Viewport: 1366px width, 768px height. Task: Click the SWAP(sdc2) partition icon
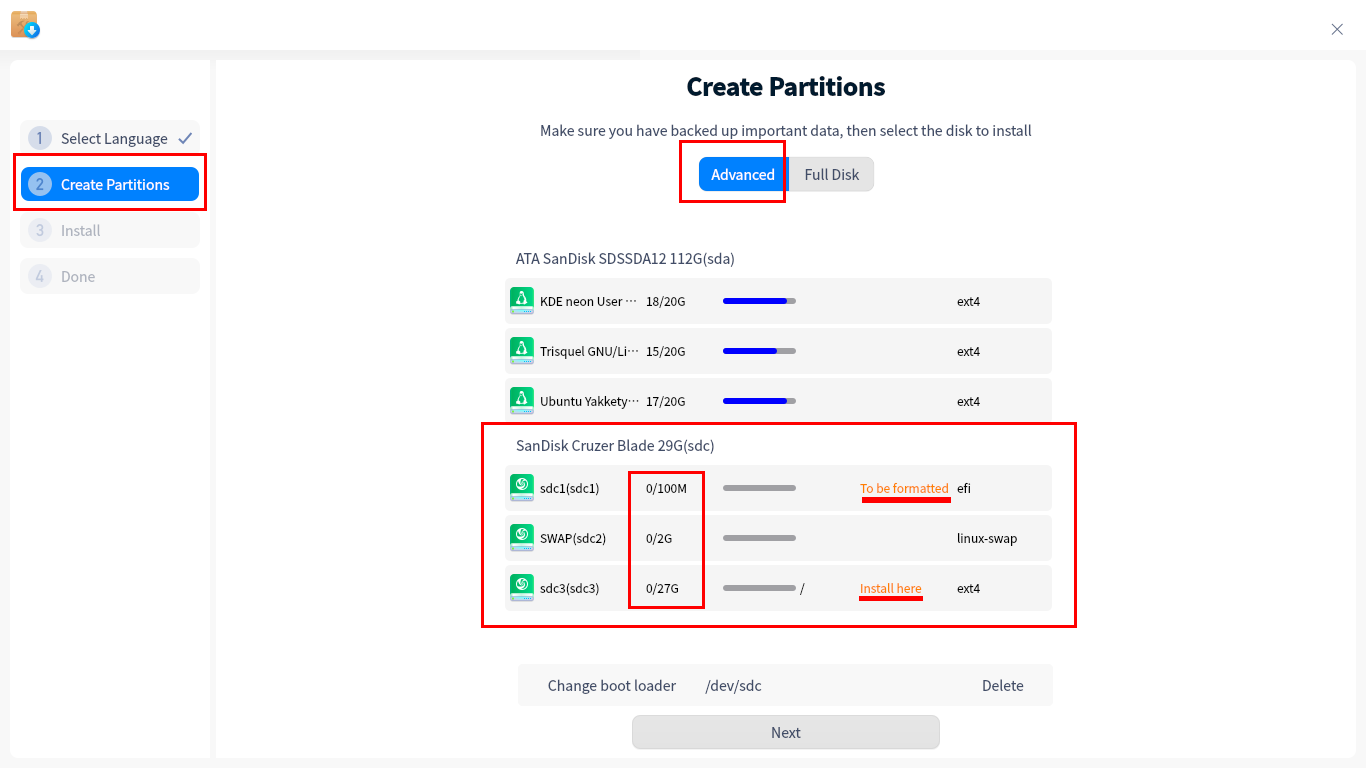521,537
